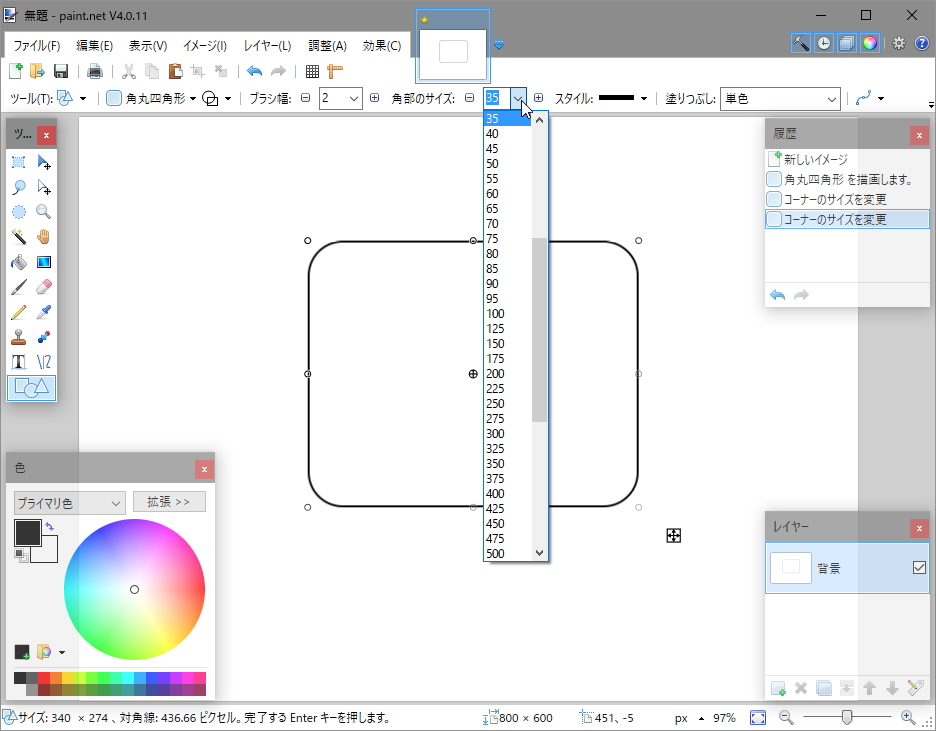The image size is (936, 731).
Task: Open the レイヤー(L) menu
Action: [267, 45]
